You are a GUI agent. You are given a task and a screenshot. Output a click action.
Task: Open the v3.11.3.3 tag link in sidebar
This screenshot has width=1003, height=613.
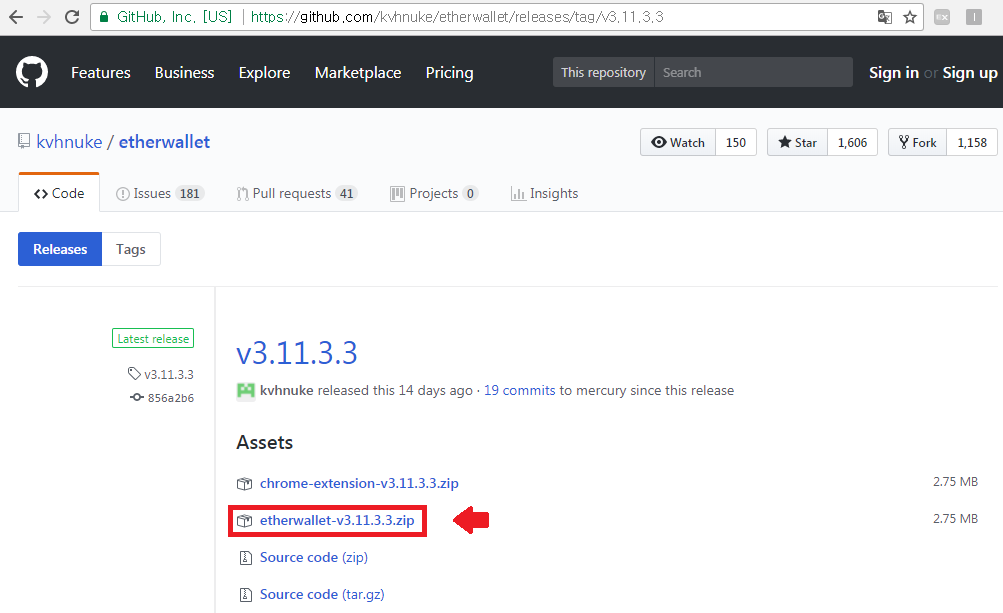click(x=169, y=374)
